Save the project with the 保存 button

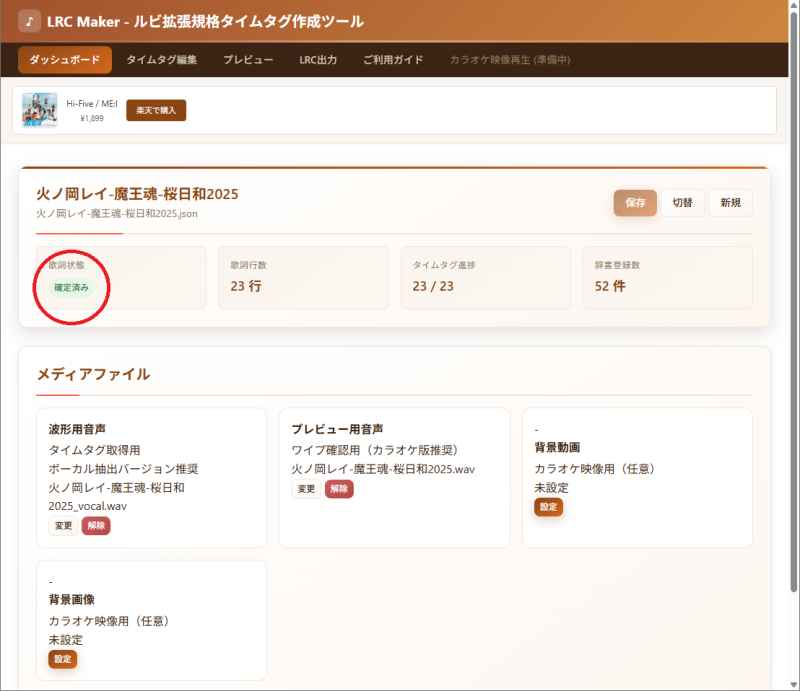click(x=635, y=202)
